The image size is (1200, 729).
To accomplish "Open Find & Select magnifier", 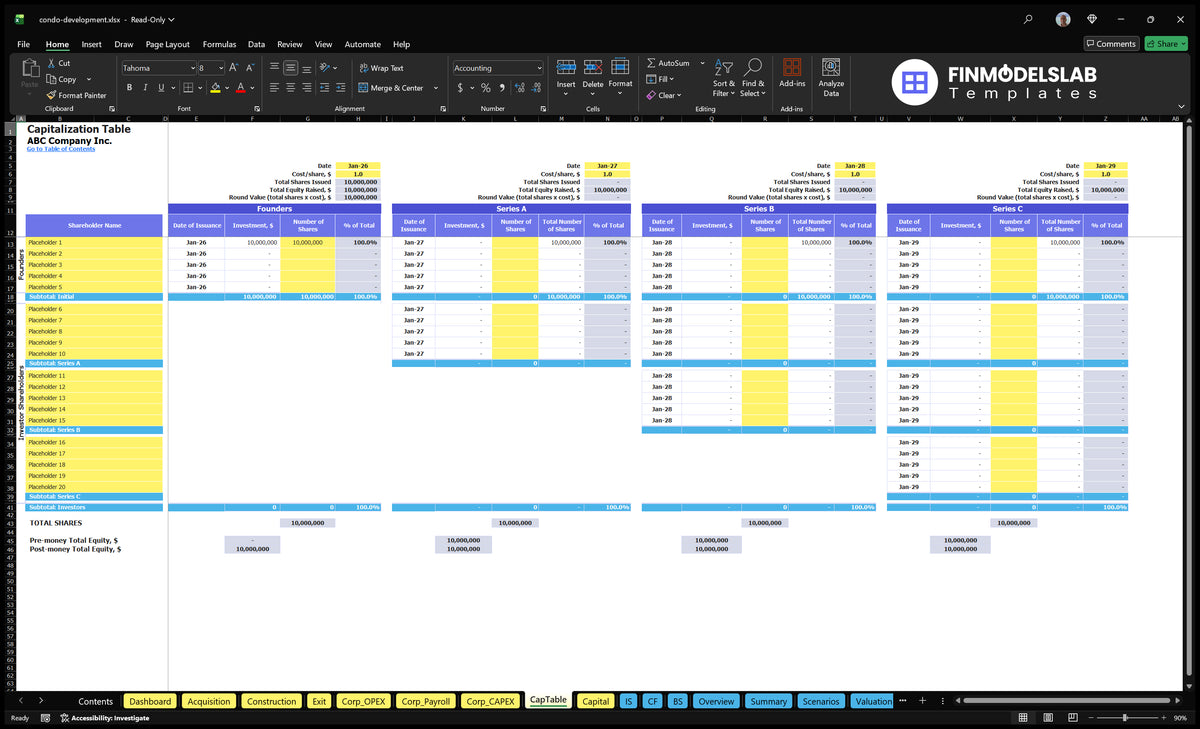I will (x=753, y=78).
